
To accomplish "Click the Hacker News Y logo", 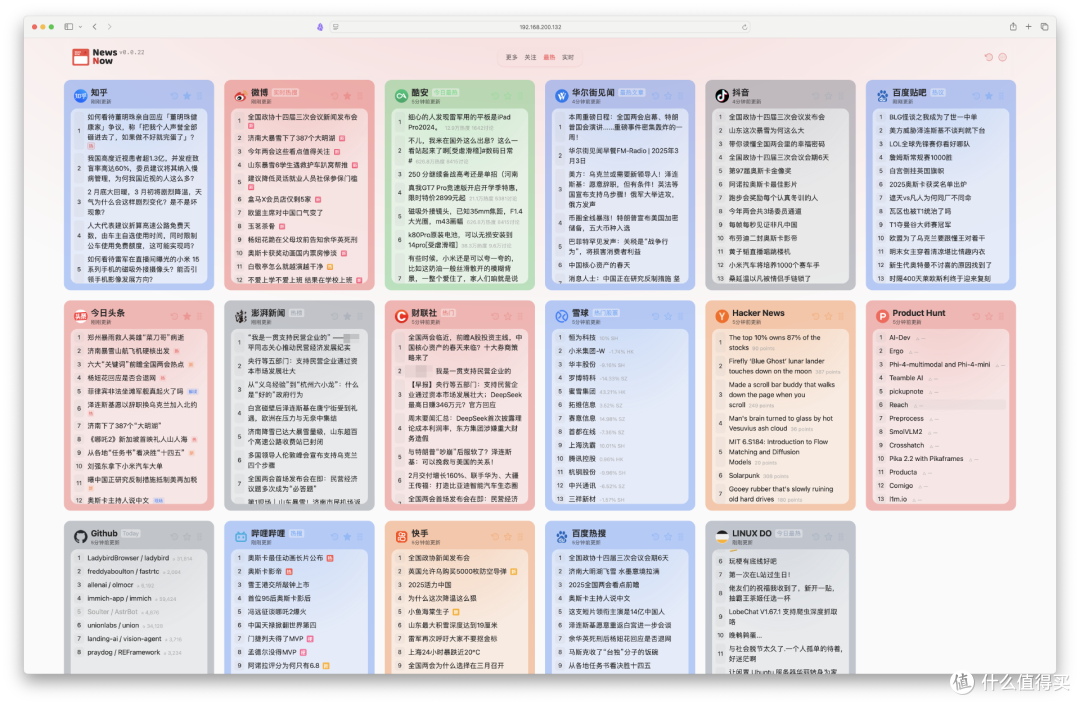I will [721, 316].
